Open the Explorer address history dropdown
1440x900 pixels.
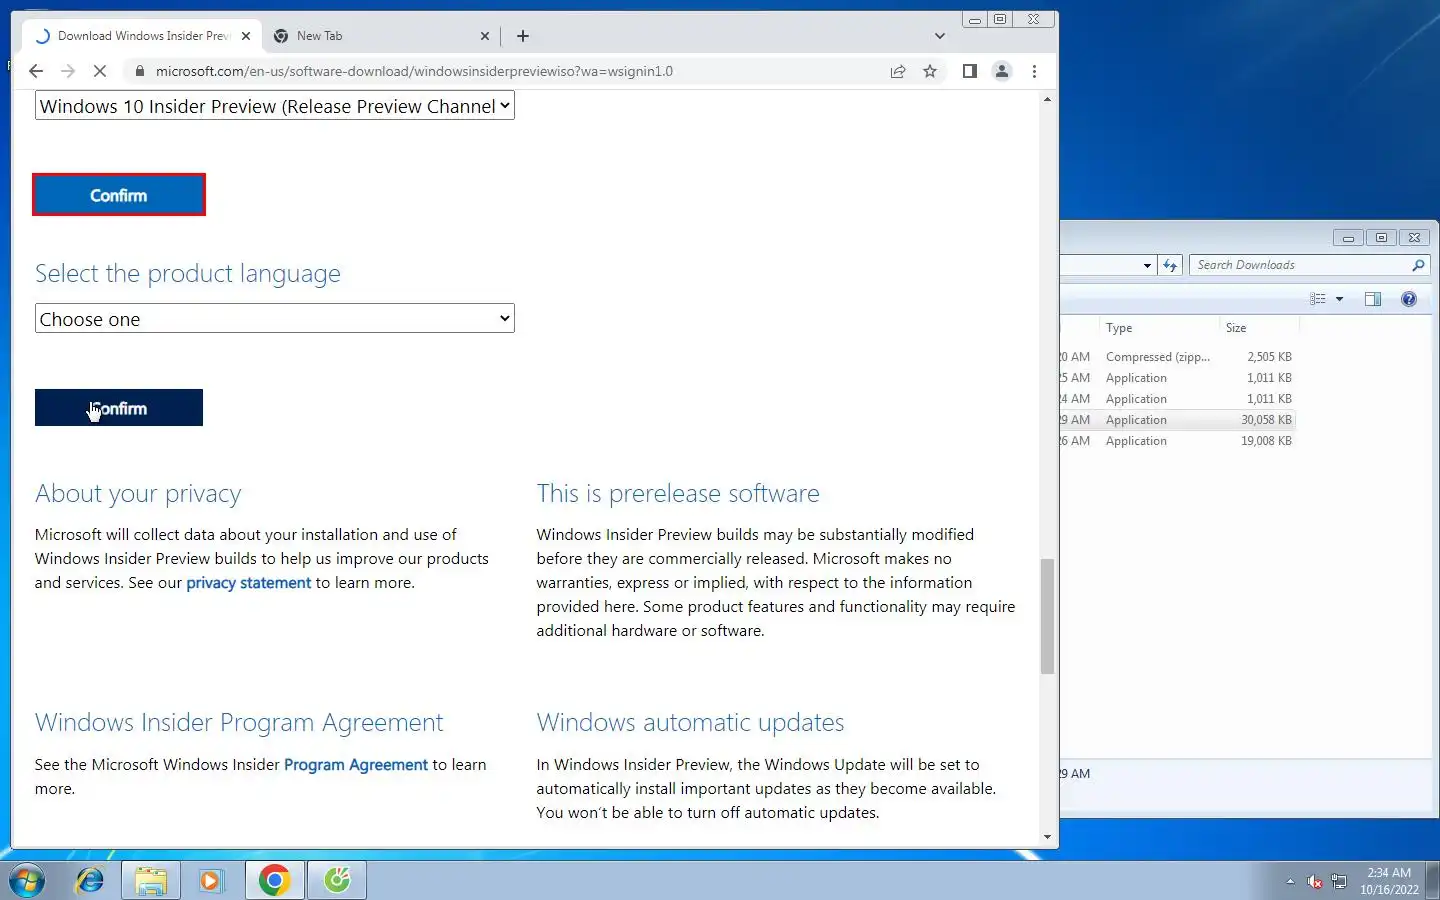point(1147,265)
